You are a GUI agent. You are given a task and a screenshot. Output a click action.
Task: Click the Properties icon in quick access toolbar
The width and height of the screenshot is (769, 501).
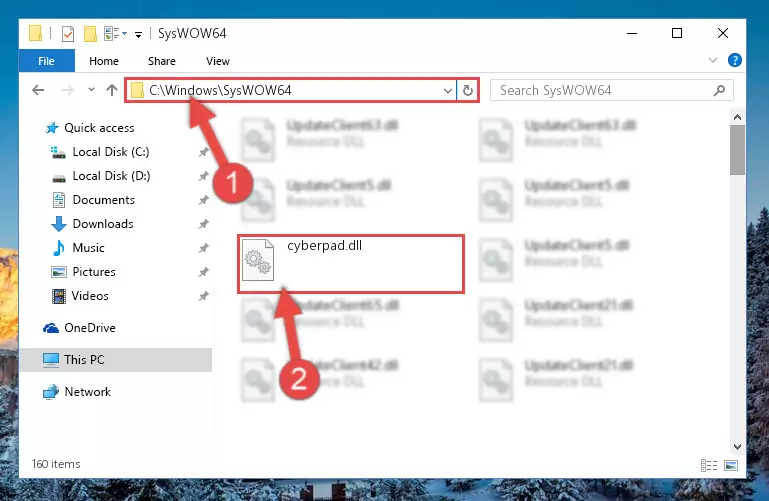68,34
